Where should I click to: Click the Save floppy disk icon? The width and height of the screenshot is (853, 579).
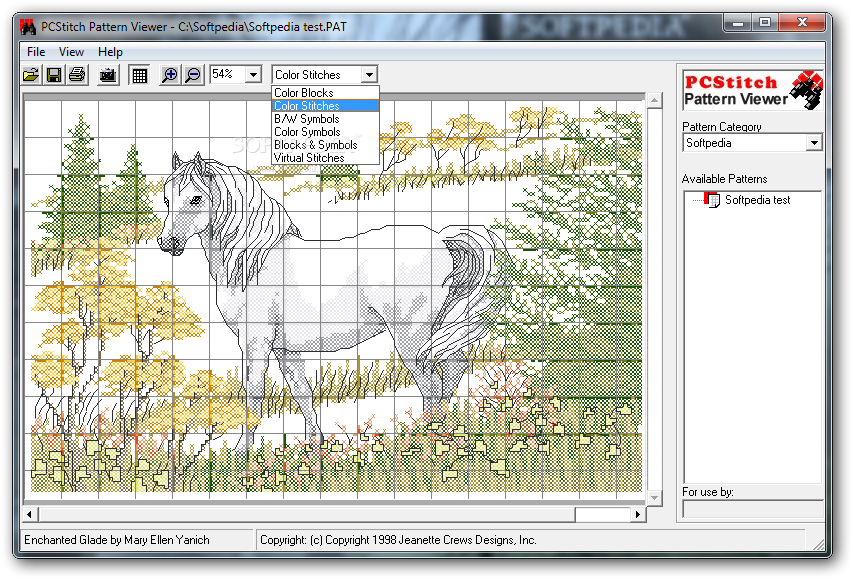54,75
